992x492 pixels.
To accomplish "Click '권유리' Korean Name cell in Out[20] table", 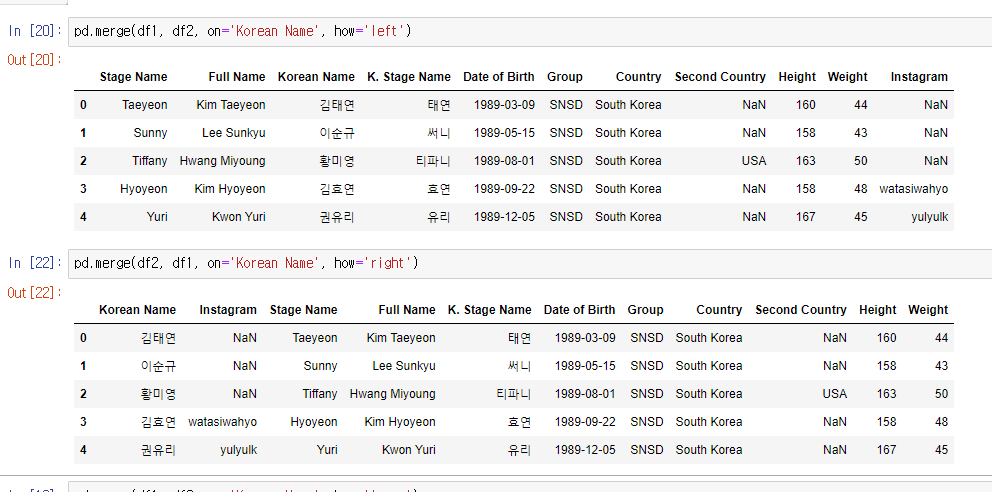I will click(337, 217).
